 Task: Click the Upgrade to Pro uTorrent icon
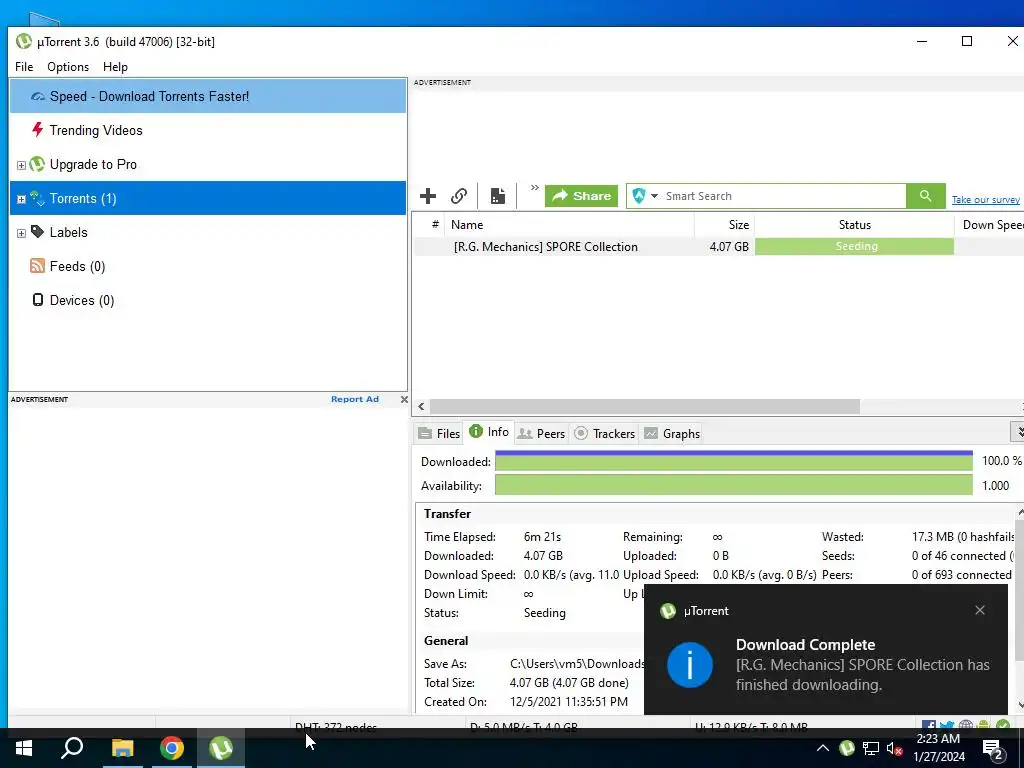click(37, 164)
